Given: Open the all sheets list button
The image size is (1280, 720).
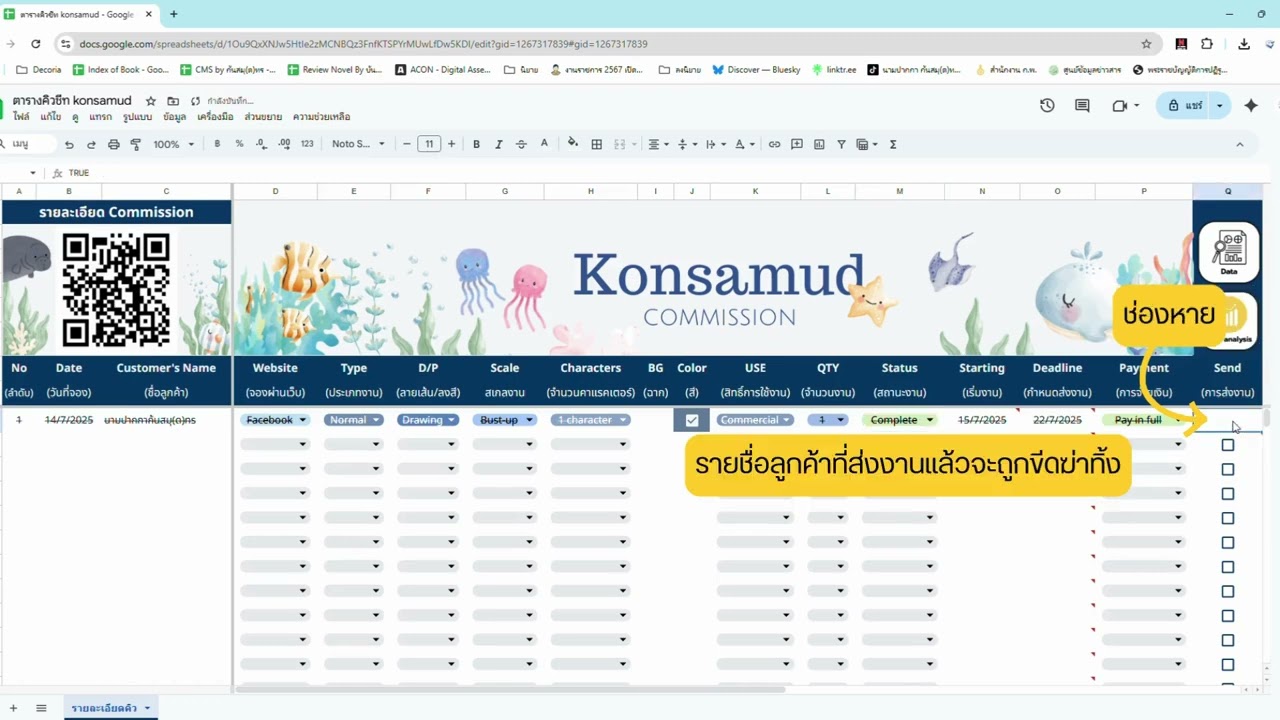Looking at the screenshot, I should coord(41,708).
